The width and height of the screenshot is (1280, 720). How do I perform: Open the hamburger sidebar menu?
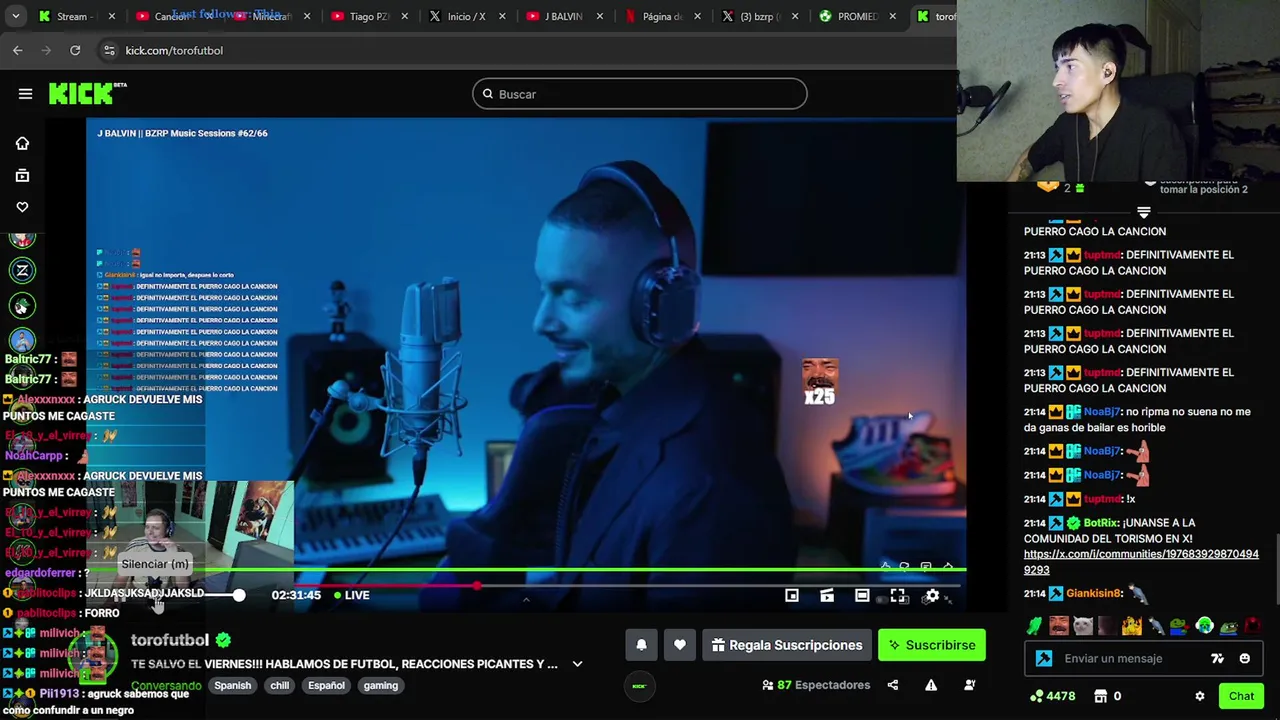pyautogui.click(x=25, y=94)
